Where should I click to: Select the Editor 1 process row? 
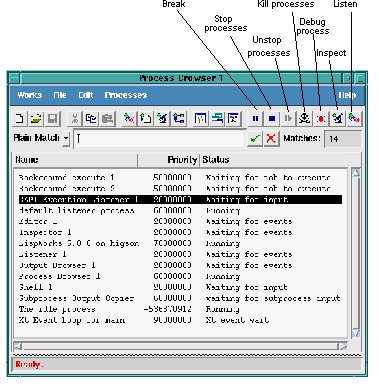180,222
